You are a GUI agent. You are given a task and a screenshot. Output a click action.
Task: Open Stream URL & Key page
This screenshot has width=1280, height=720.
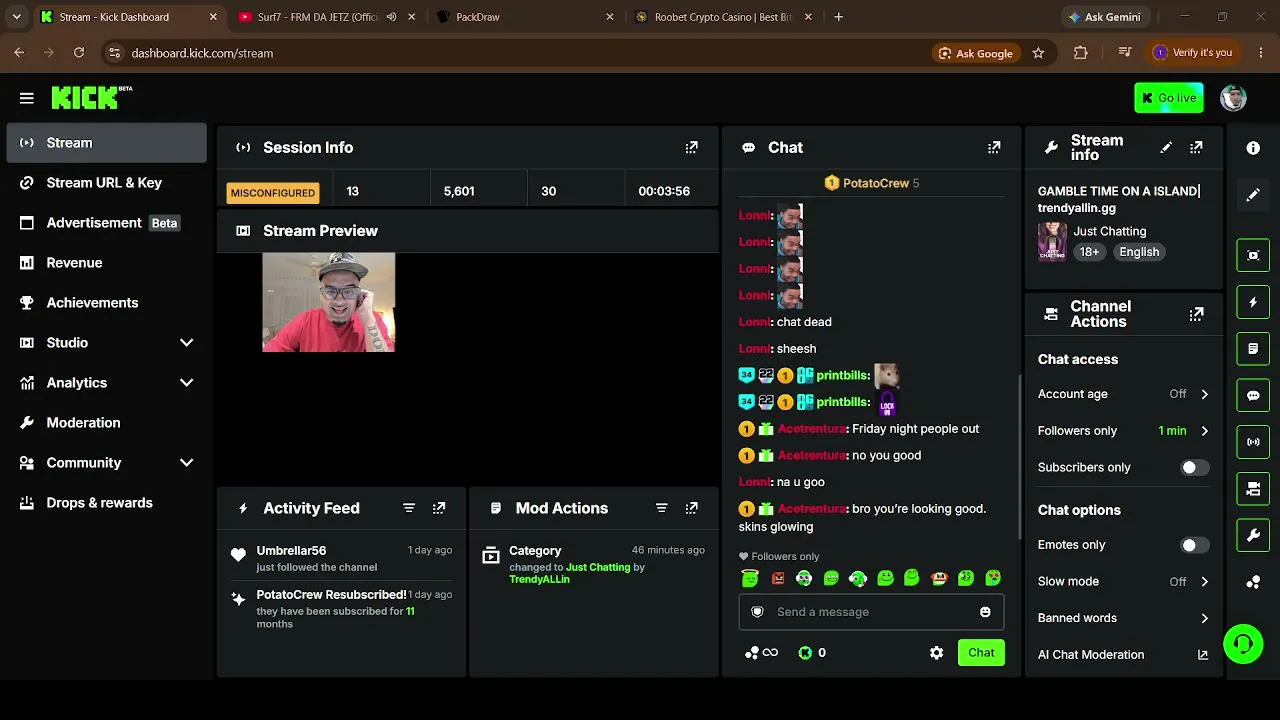pos(106,183)
